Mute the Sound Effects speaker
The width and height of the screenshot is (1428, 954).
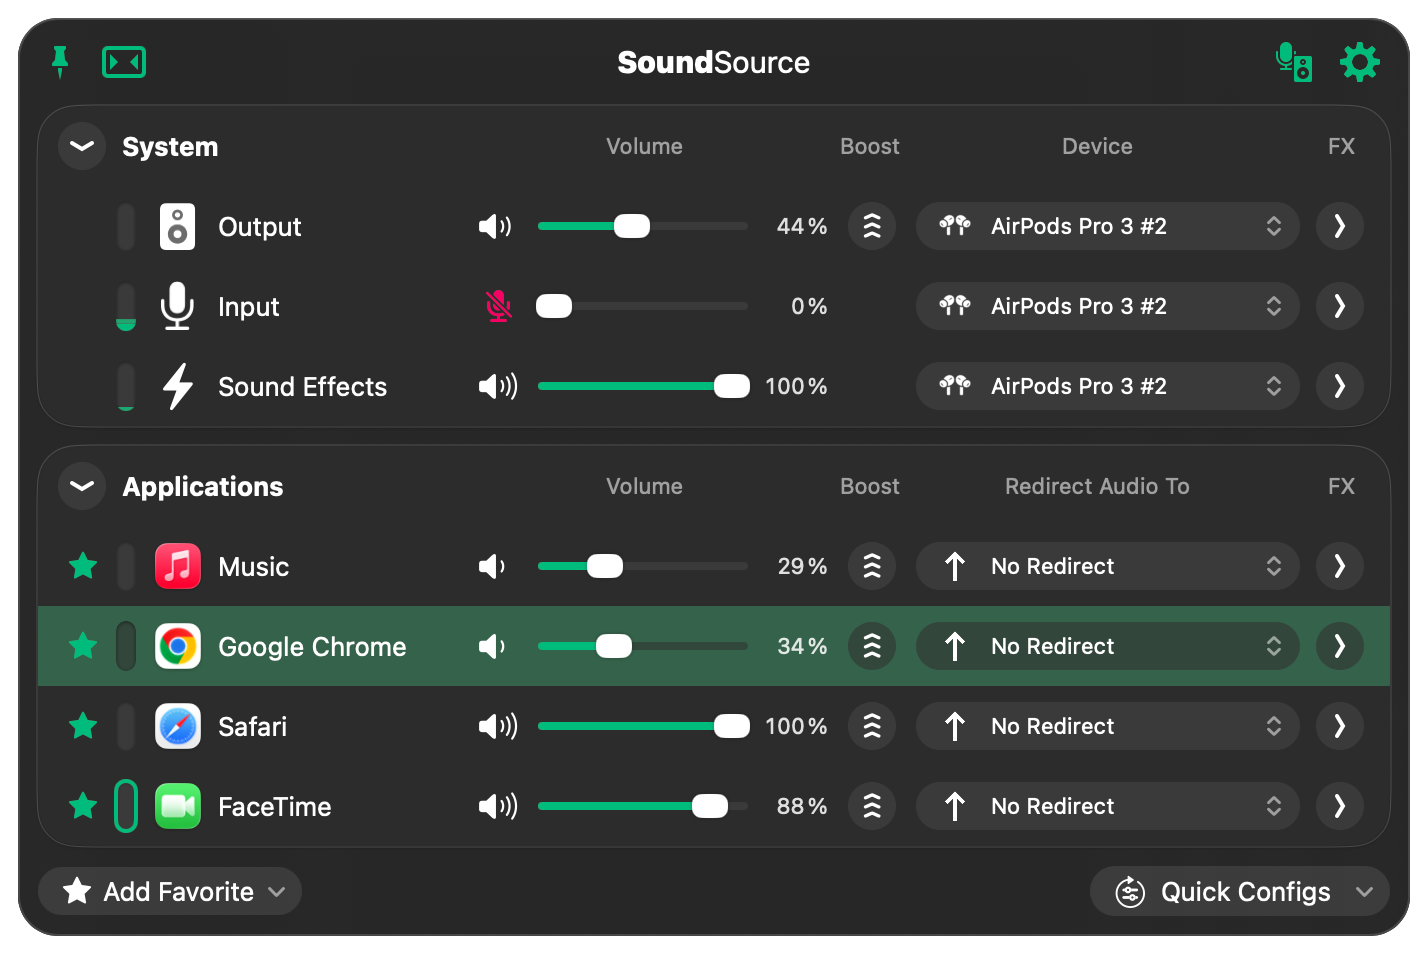pyautogui.click(x=498, y=386)
